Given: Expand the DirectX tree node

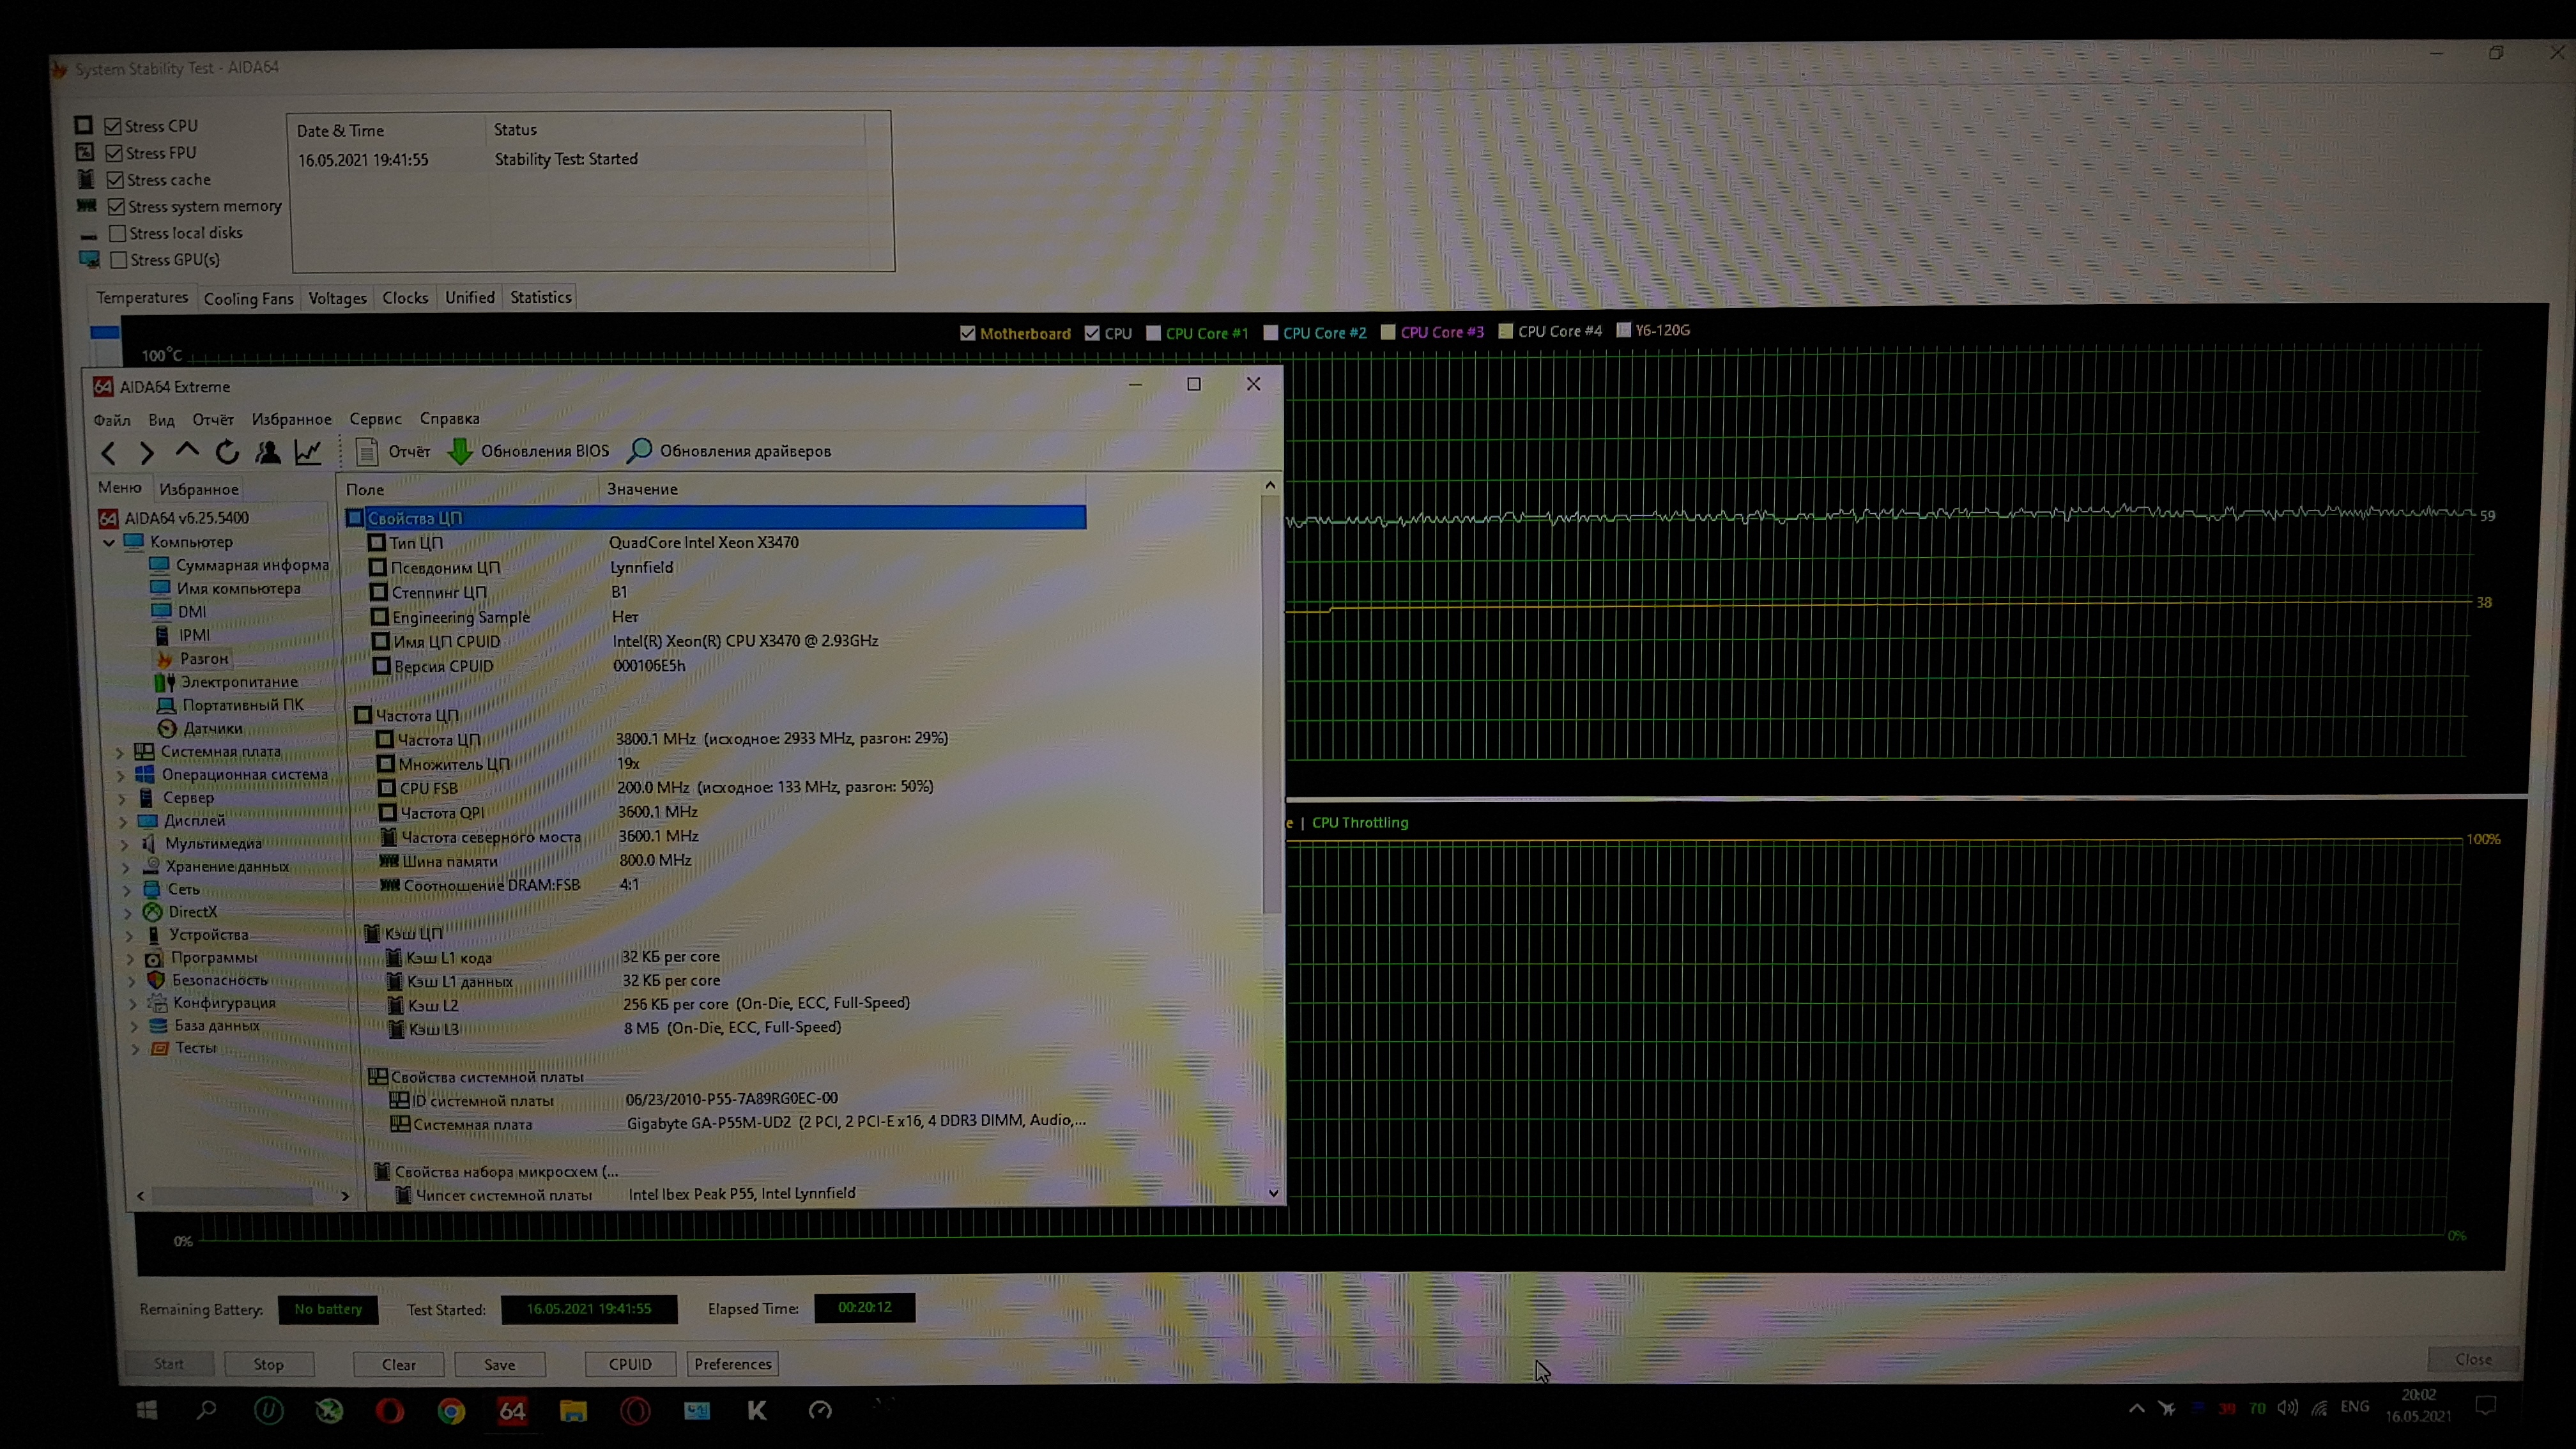Looking at the screenshot, I should 127,912.
